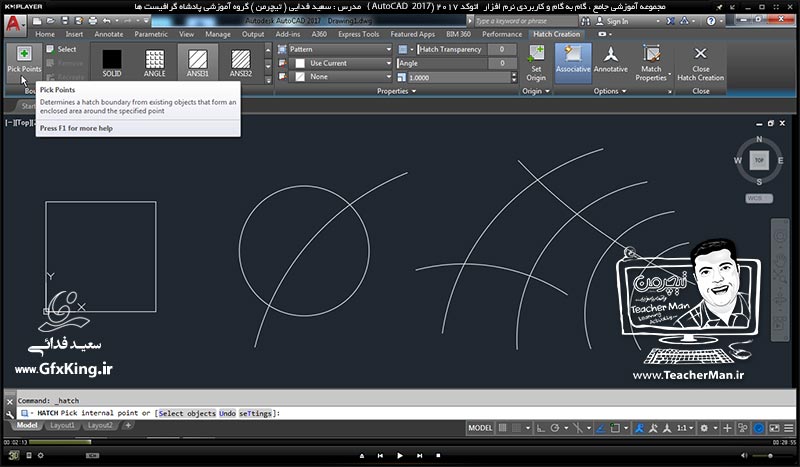Click the hatch Angle value field

click(x=502, y=63)
